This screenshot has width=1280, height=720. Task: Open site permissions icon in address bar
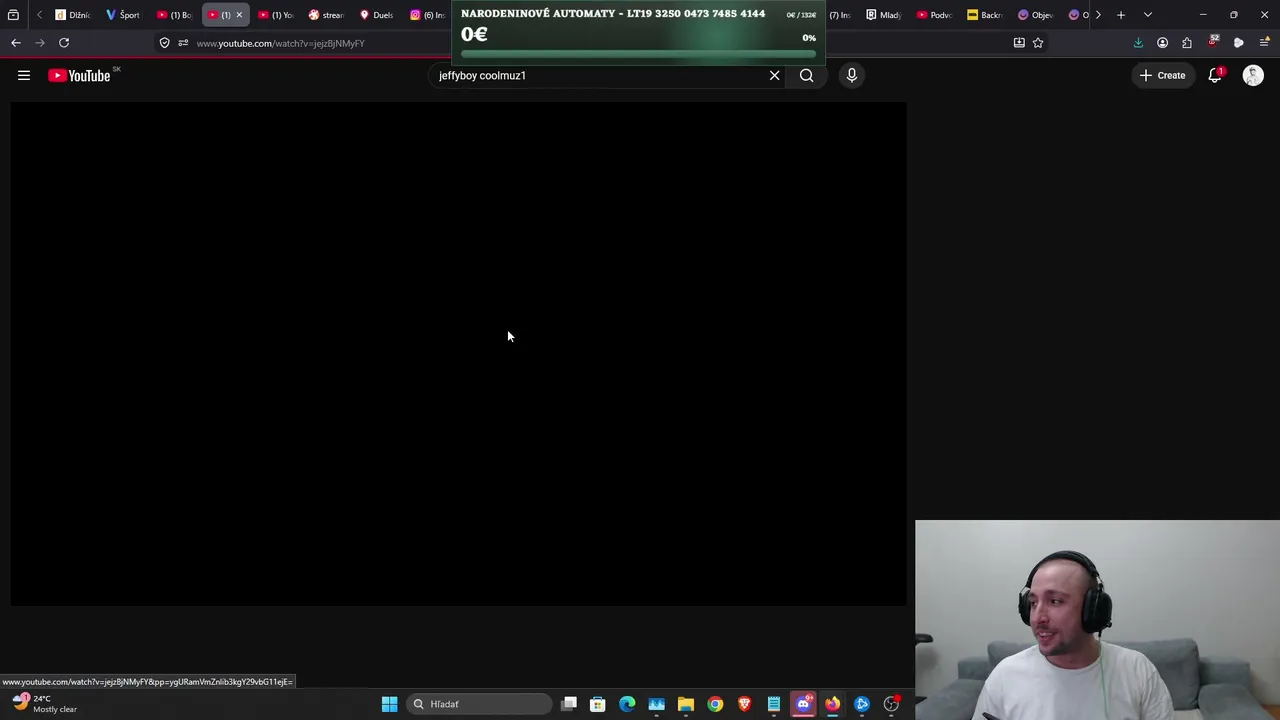183,43
